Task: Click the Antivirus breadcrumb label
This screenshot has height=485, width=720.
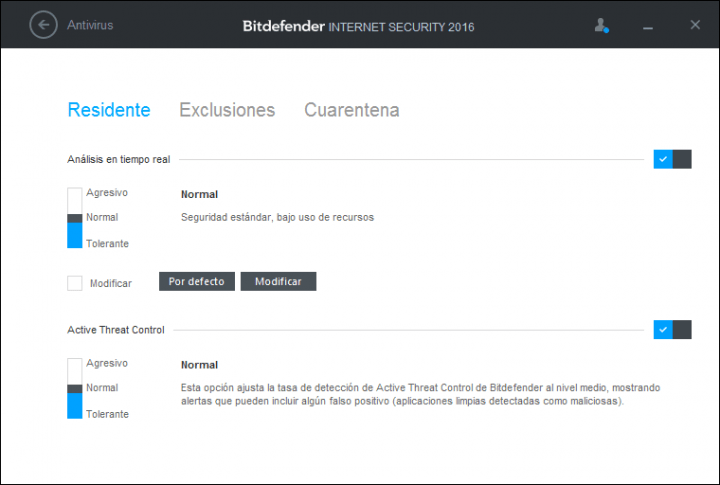Action: pos(90,25)
